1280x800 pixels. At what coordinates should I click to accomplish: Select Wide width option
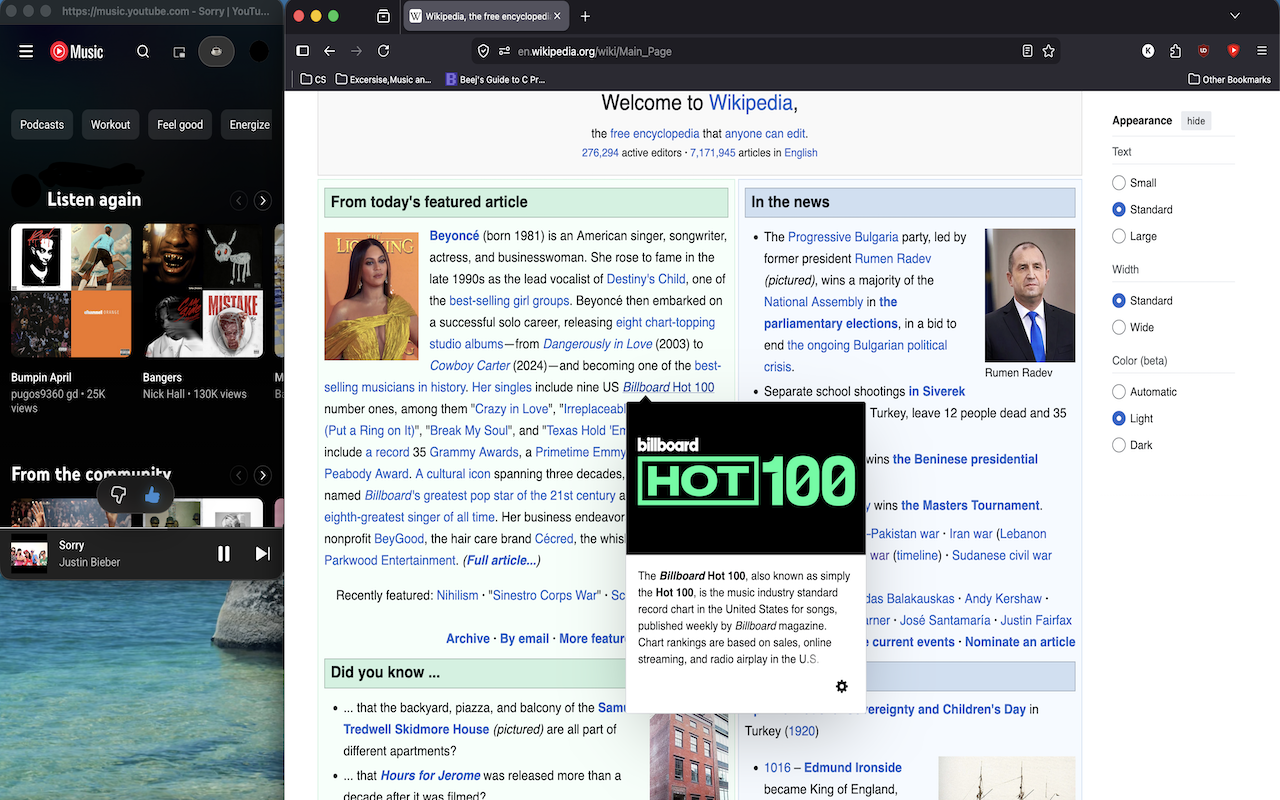pyautogui.click(x=1119, y=327)
